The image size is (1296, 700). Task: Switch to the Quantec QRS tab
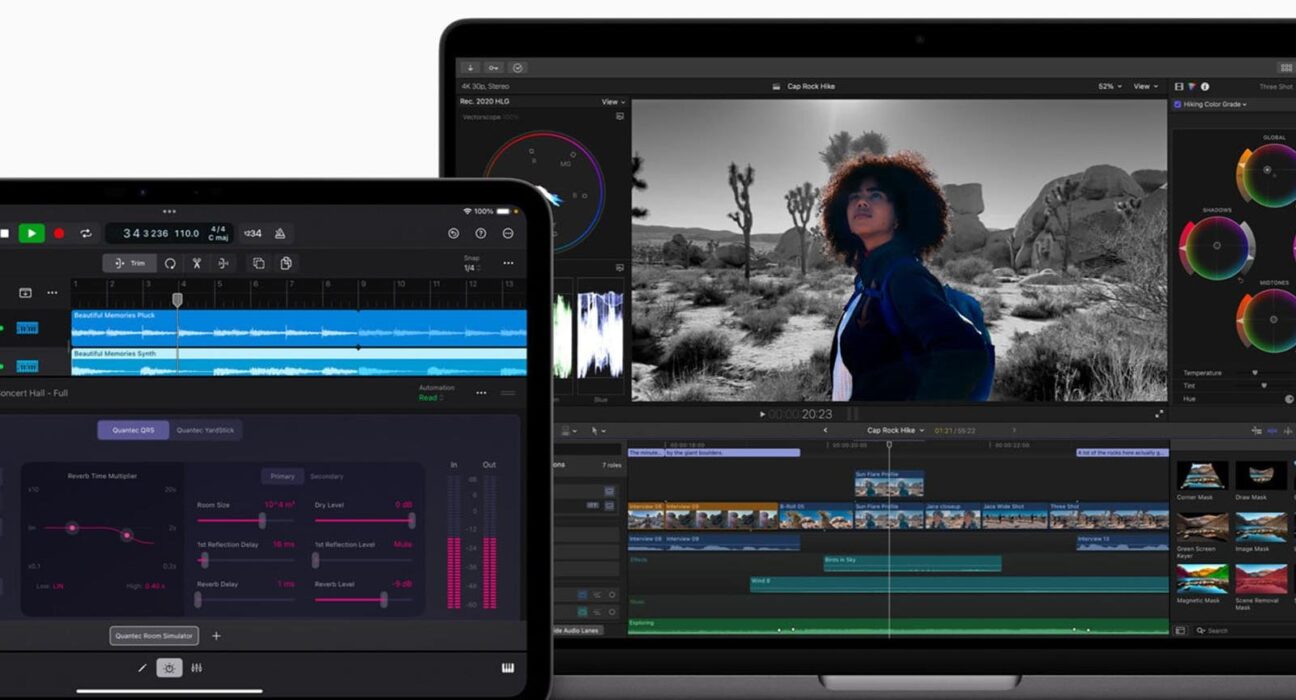[x=133, y=430]
